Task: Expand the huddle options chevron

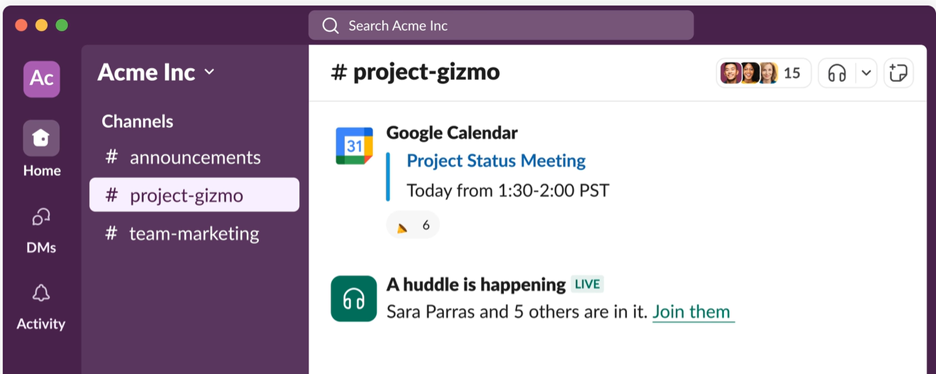Action: [866, 73]
